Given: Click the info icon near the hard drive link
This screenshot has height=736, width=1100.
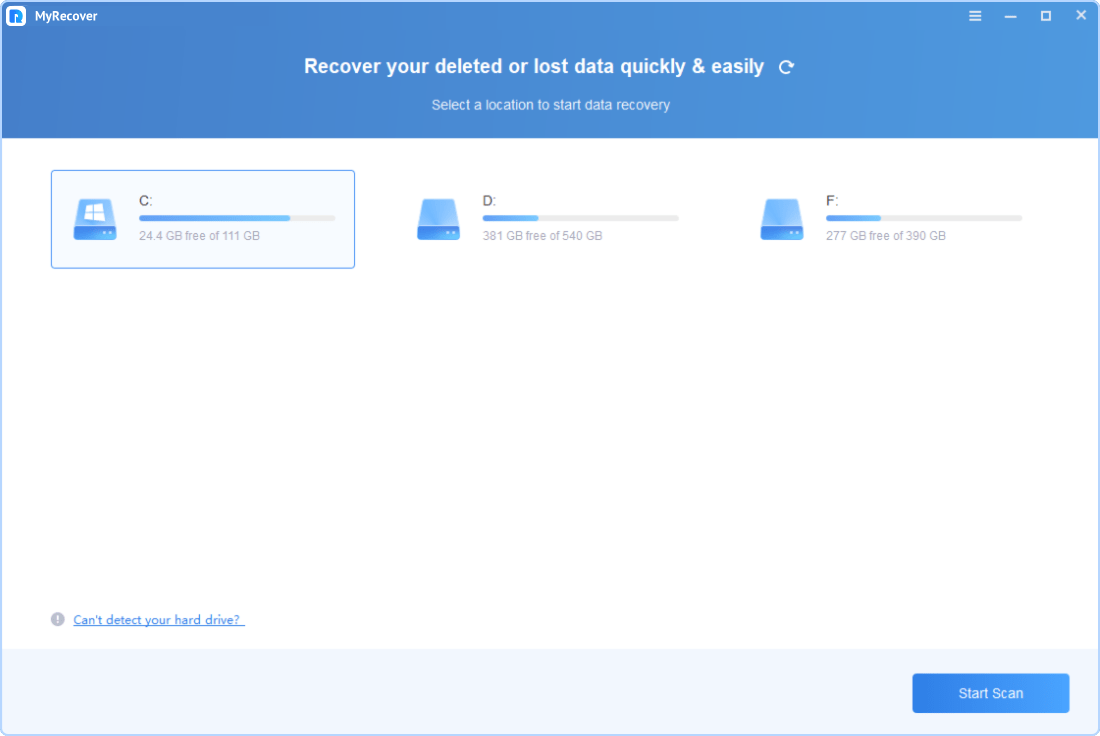Looking at the screenshot, I should tap(57, 619).
